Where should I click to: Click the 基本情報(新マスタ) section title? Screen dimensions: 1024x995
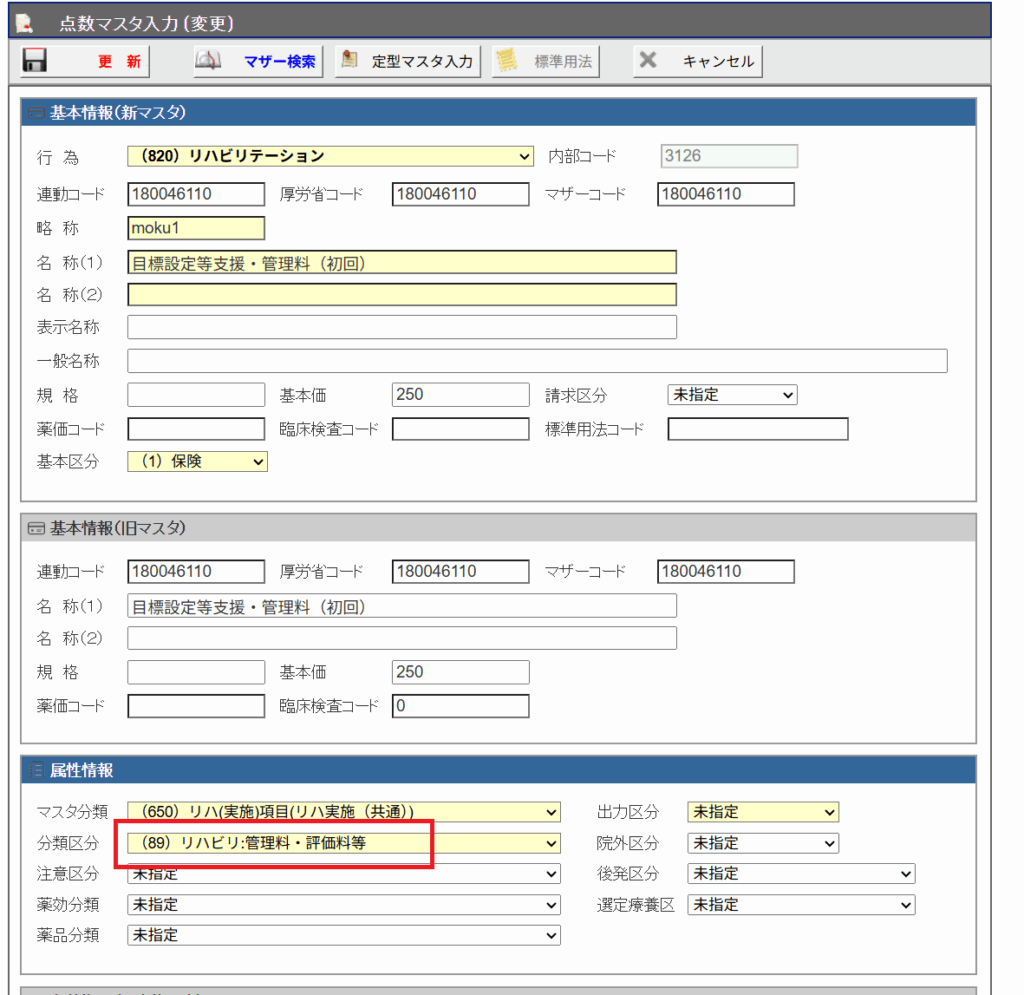[x=118, y=113]
